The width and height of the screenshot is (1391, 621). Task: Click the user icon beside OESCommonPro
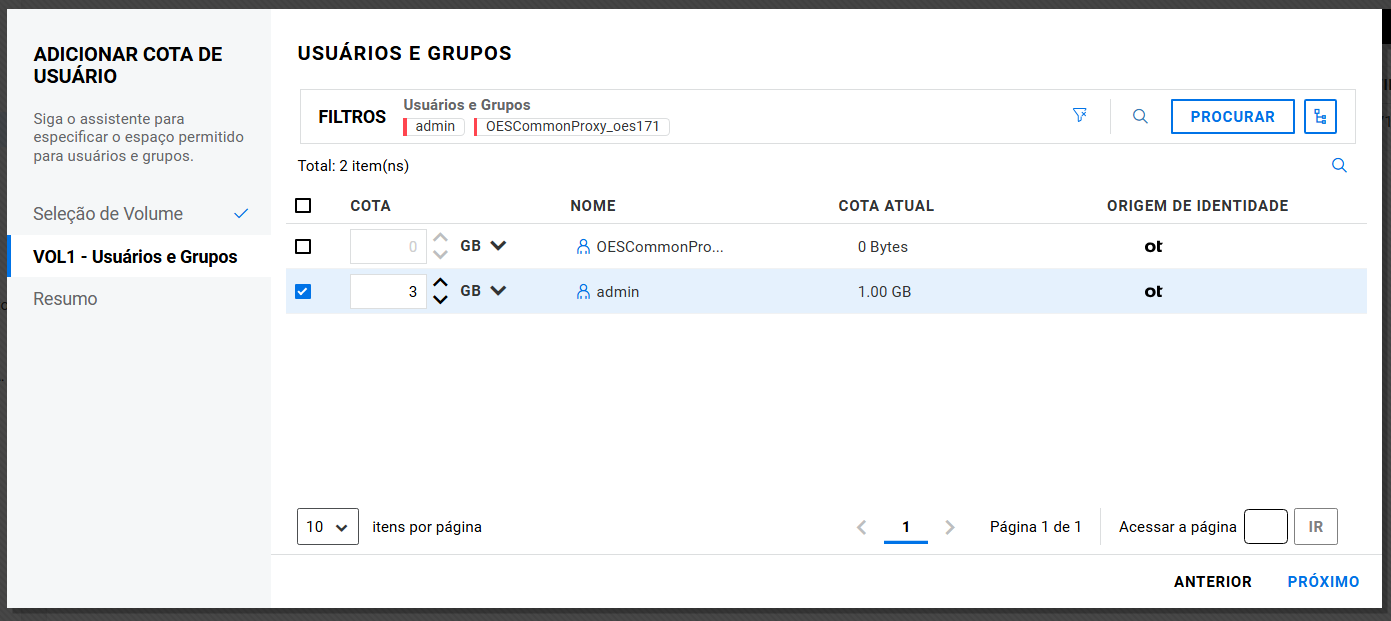(x=583, y=247)
